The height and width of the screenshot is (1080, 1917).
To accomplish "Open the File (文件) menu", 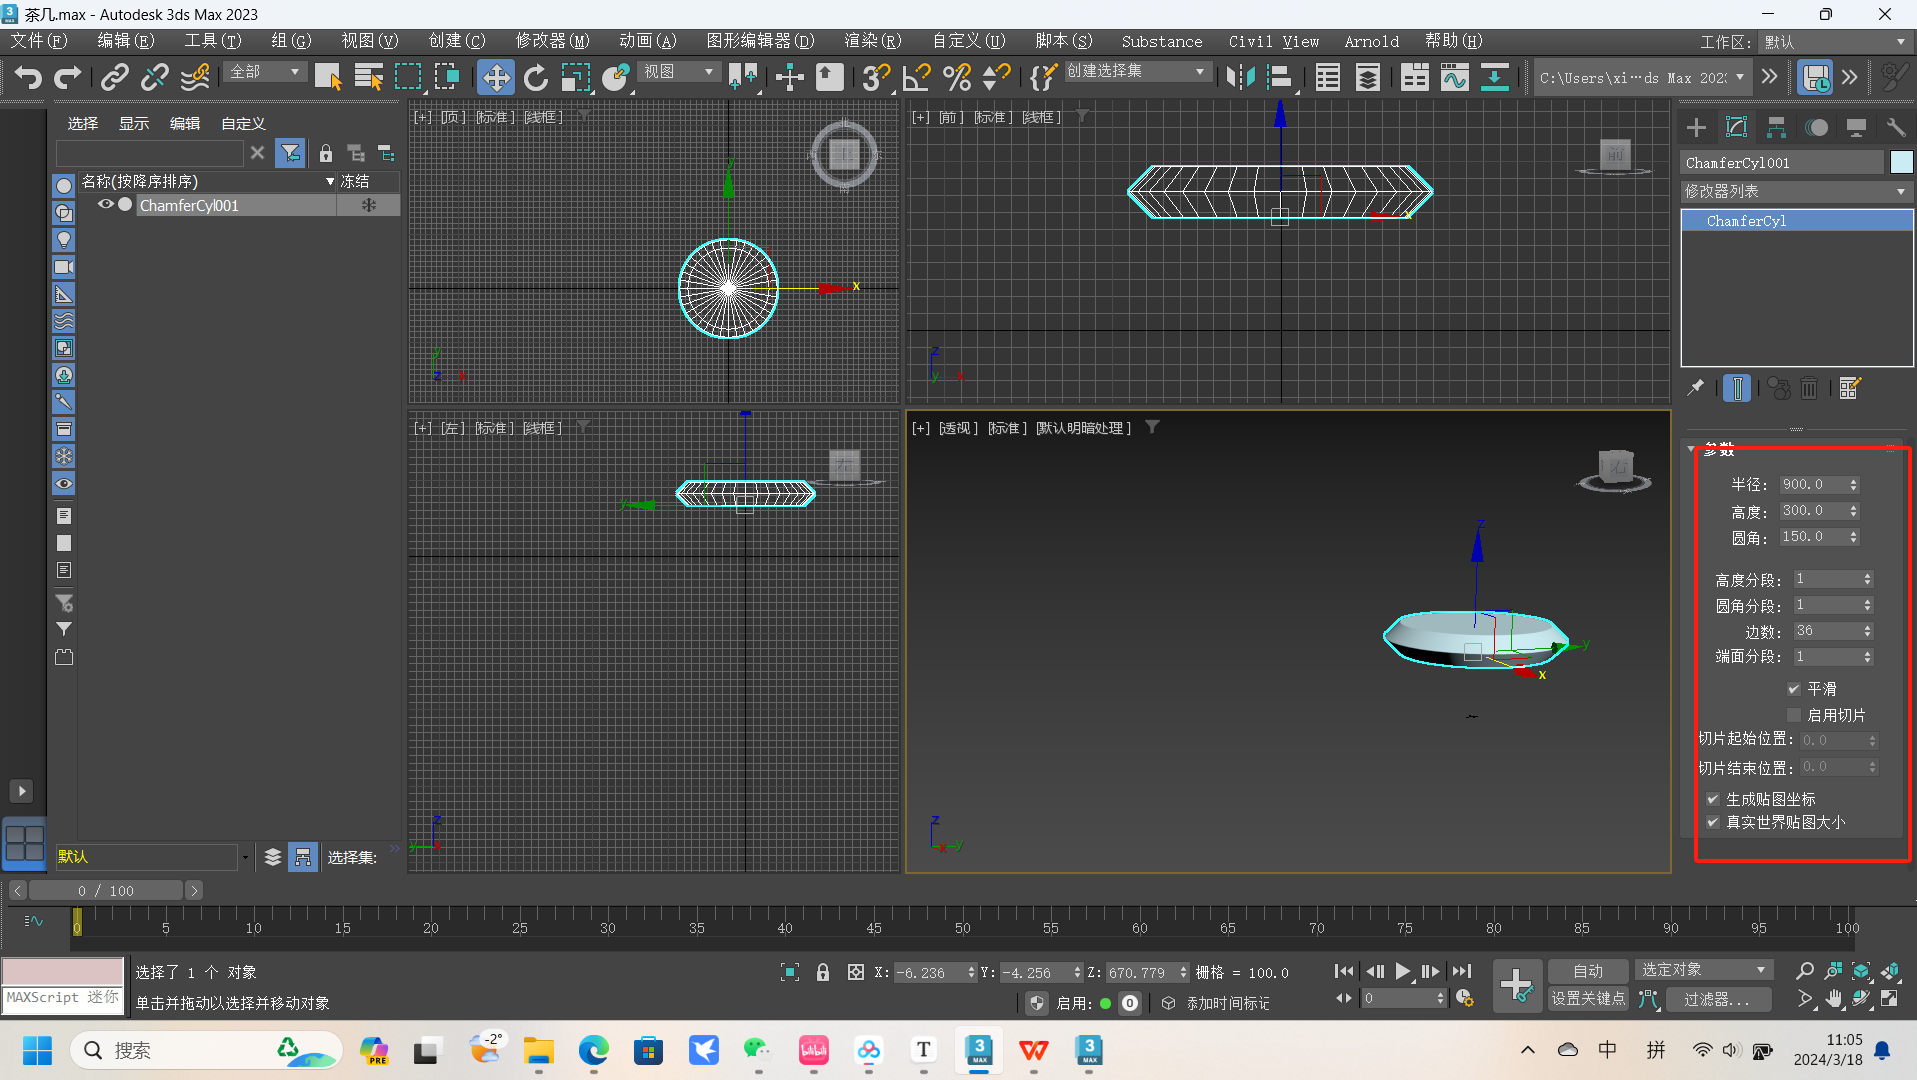I will [x=39, y=41].
